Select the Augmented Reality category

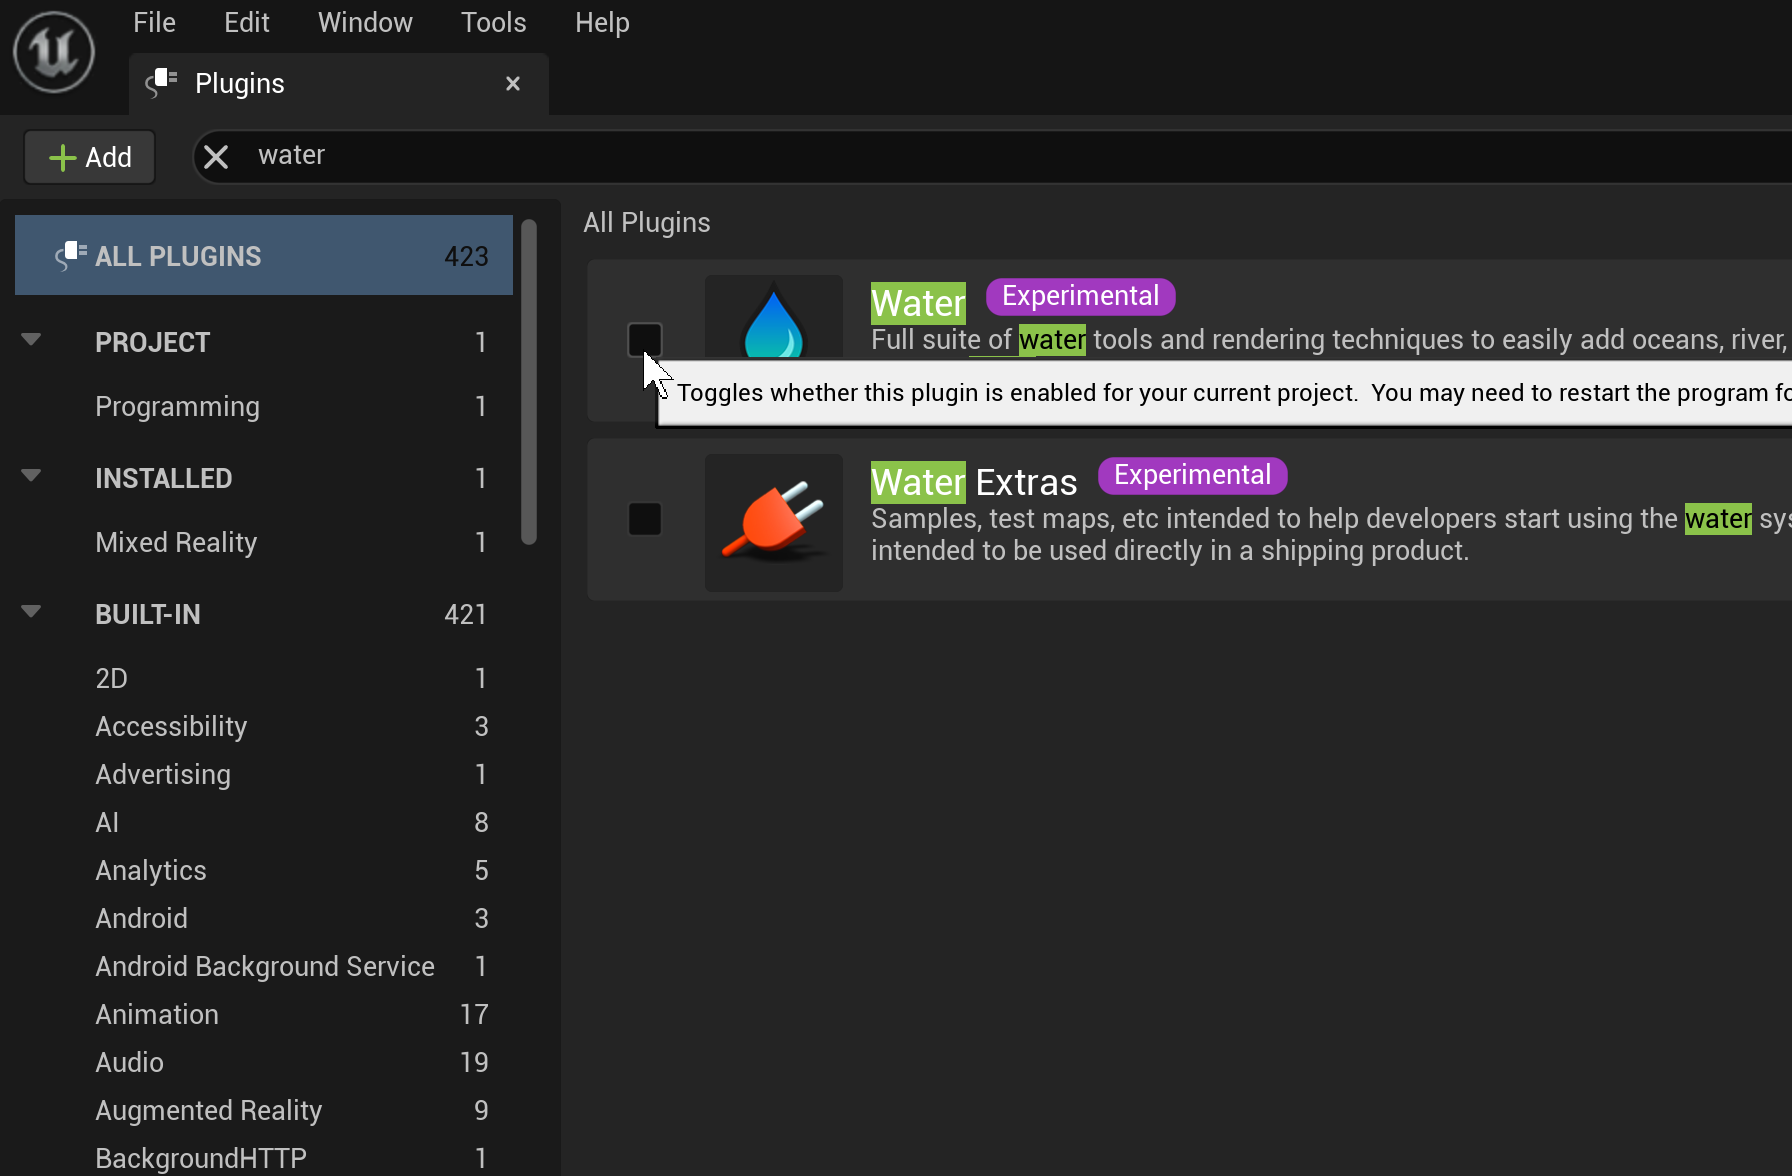point(264,1110)
